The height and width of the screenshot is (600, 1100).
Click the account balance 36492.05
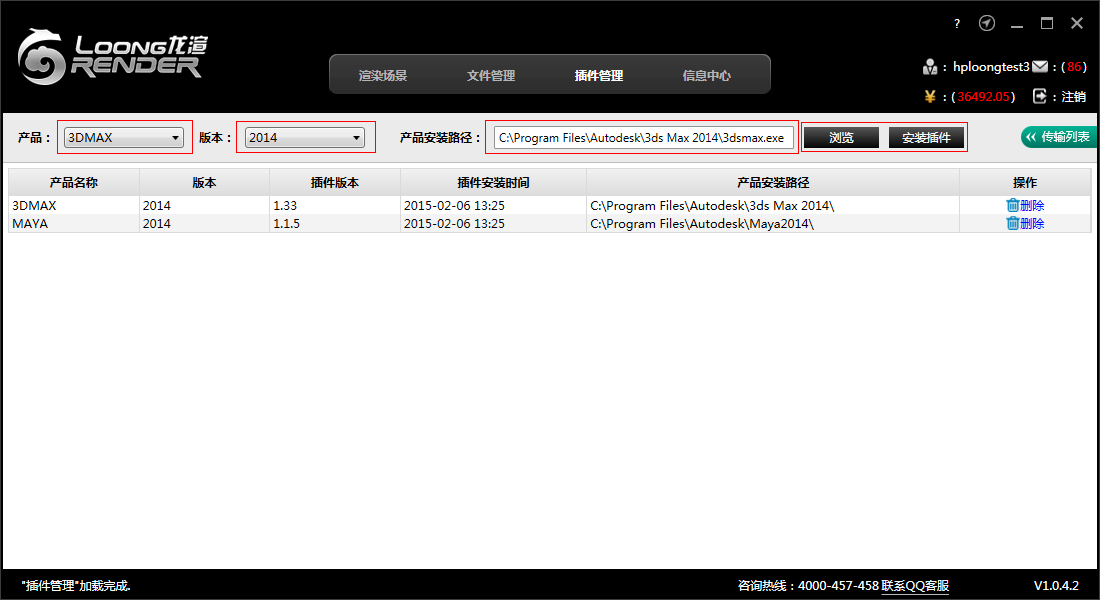pos(984,97)
